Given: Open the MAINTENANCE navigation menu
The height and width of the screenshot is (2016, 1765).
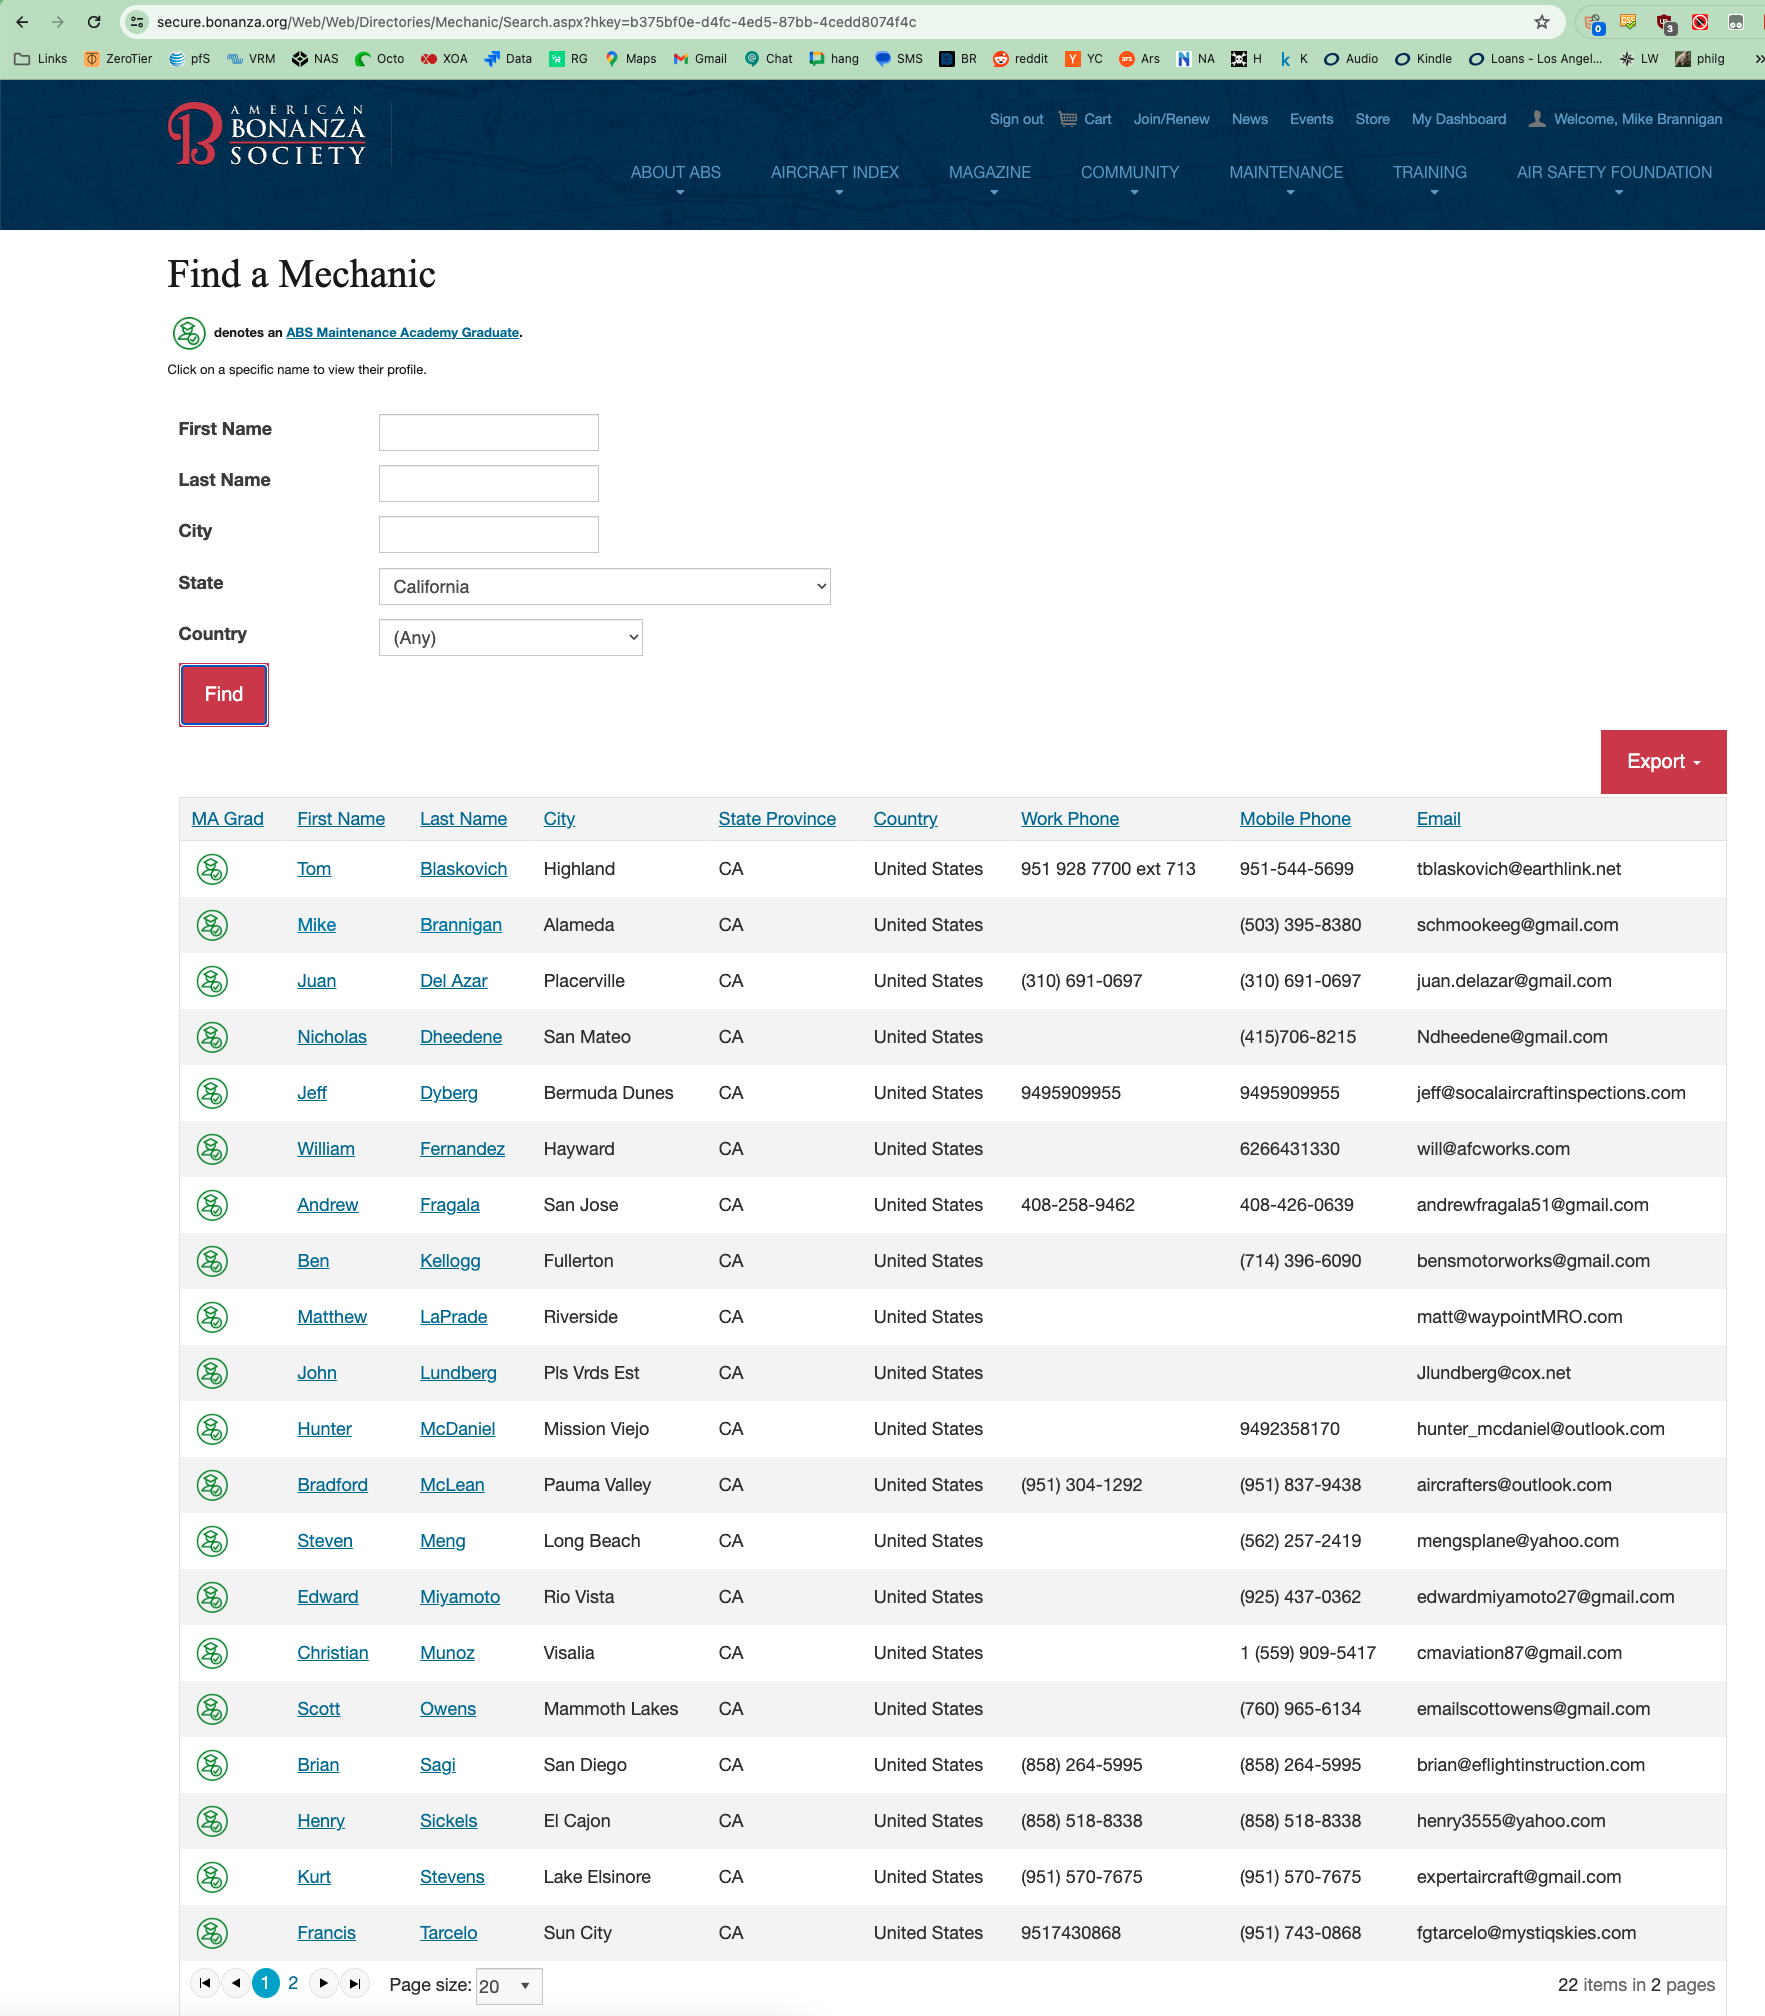Looking at the screenshot, I should (1285, 173).
